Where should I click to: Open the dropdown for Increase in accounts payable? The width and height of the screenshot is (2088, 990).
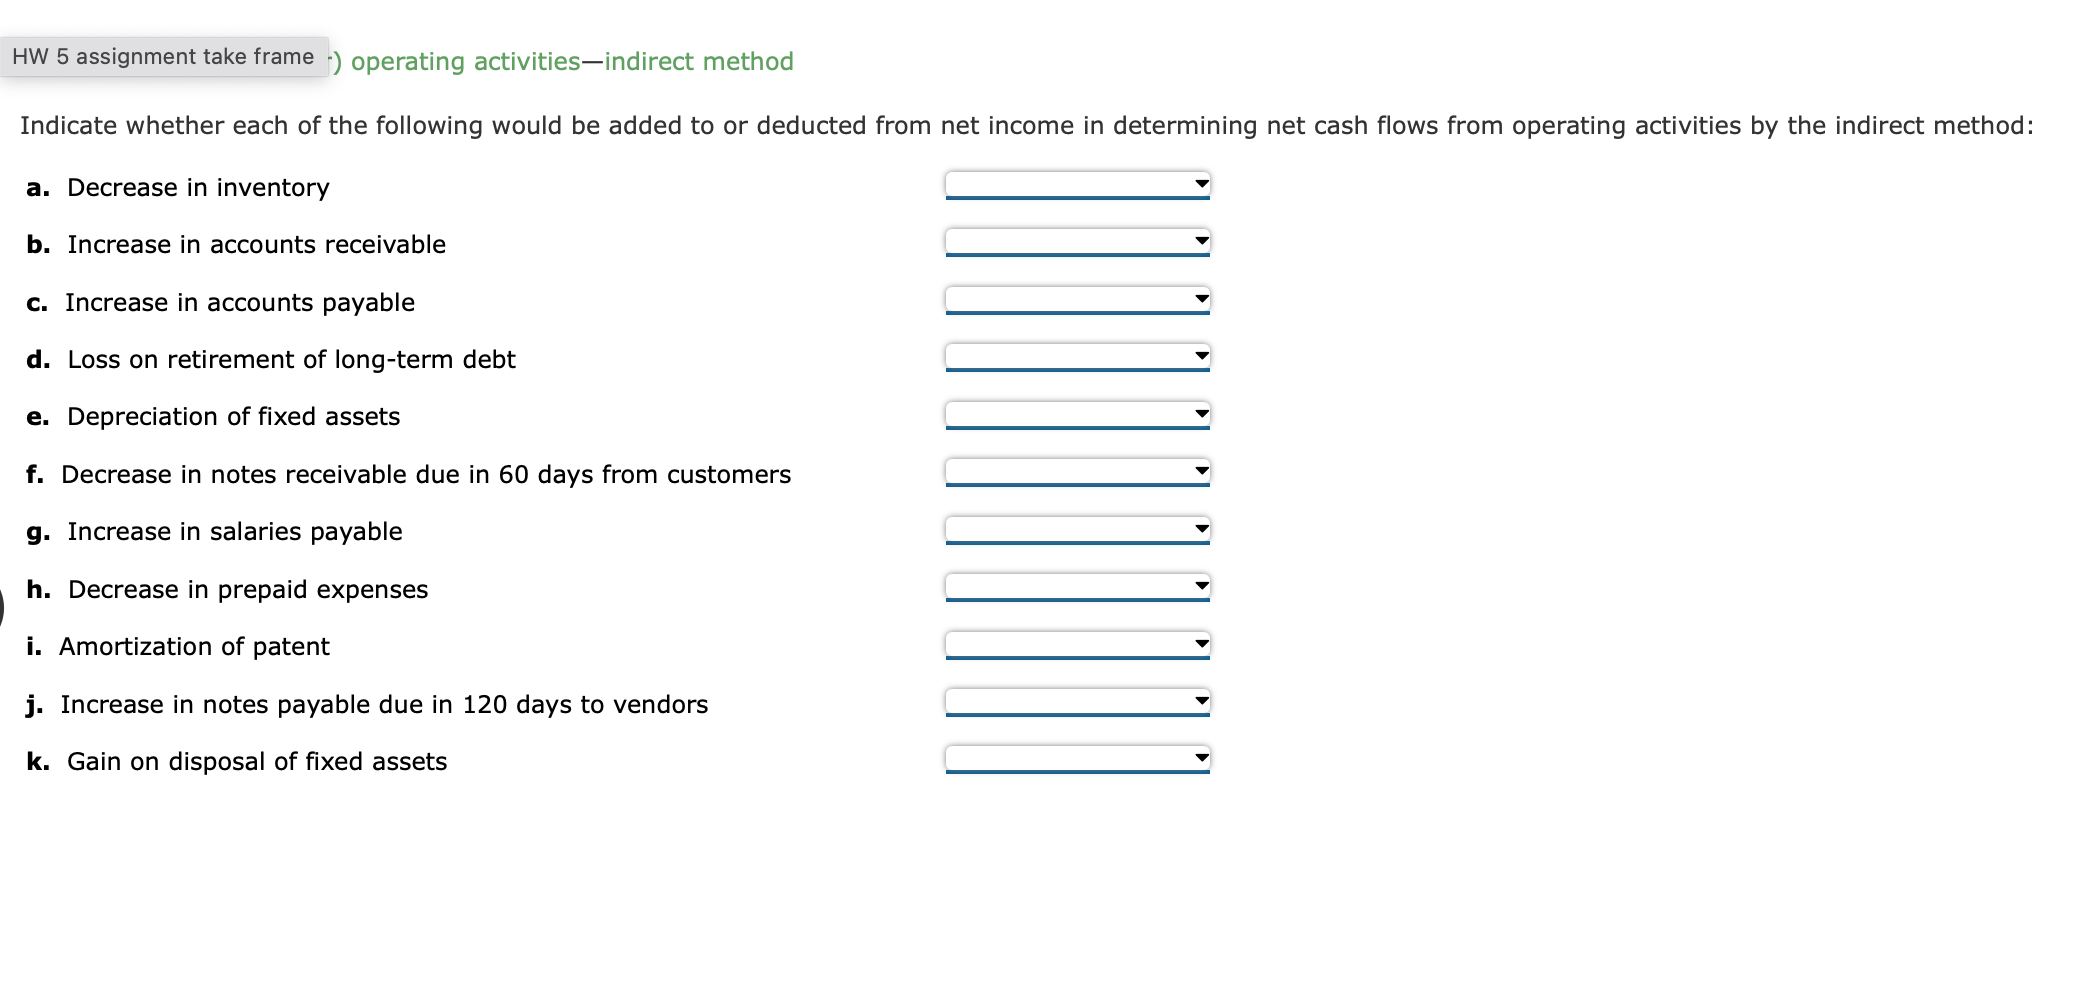pyautogui.click(x=1075, y=299)
